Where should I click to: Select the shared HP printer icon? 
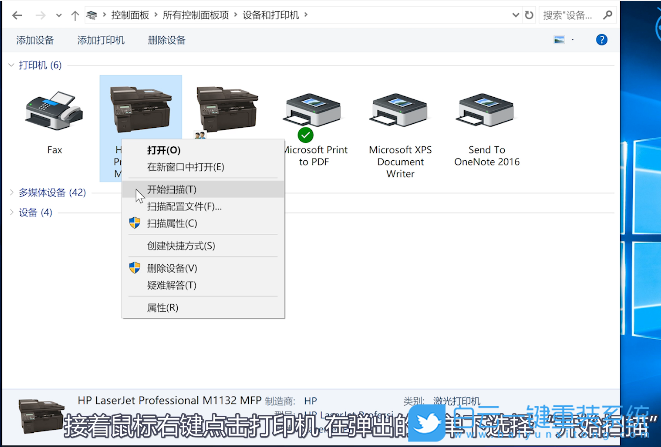(x=227, y=110)
